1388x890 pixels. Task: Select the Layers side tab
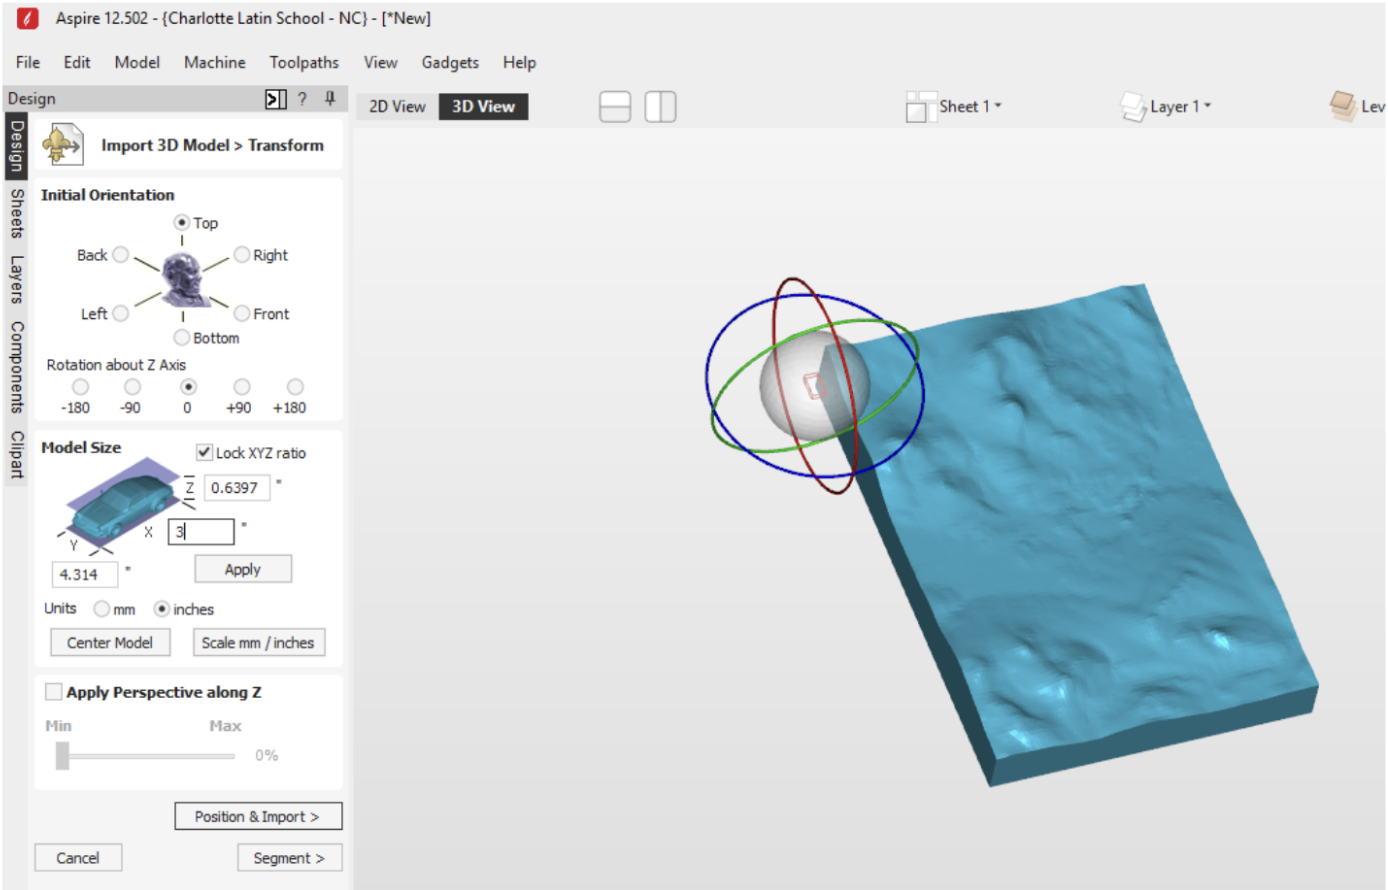coord(17,279)
